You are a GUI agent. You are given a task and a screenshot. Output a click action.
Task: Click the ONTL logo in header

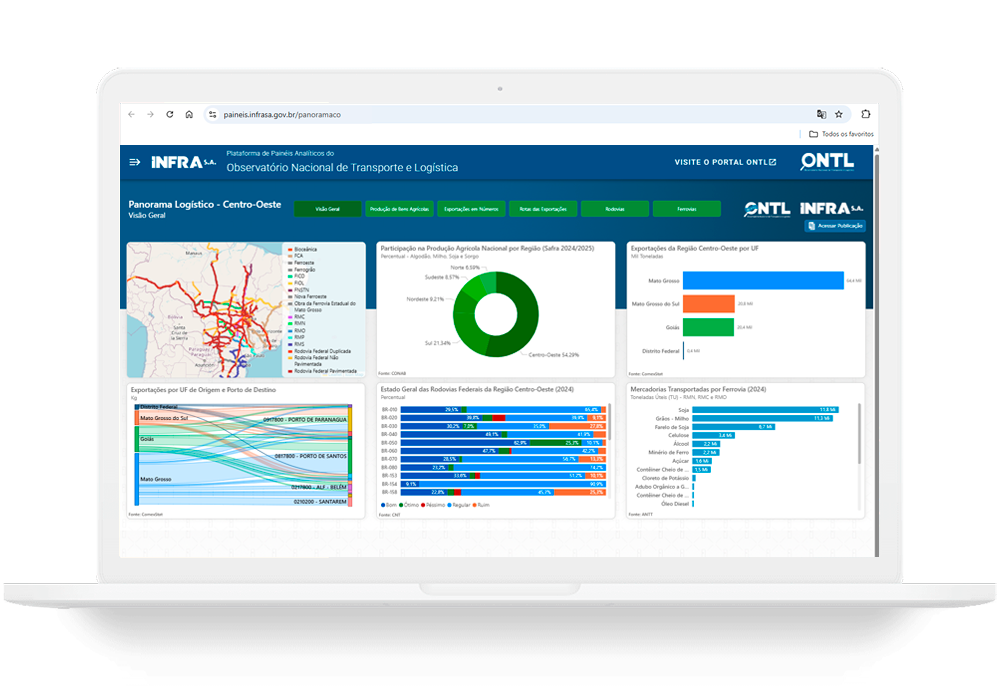[x=827, y=162]
